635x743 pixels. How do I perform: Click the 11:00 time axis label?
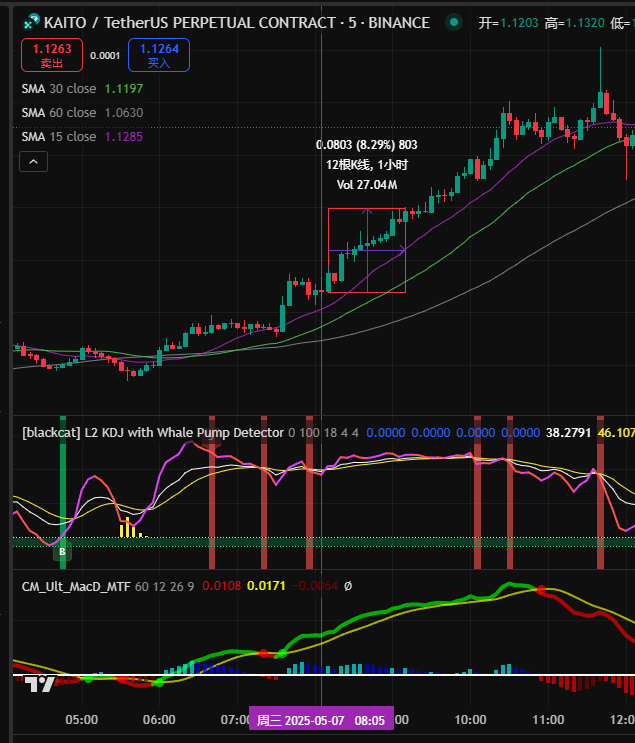point(548,720)
